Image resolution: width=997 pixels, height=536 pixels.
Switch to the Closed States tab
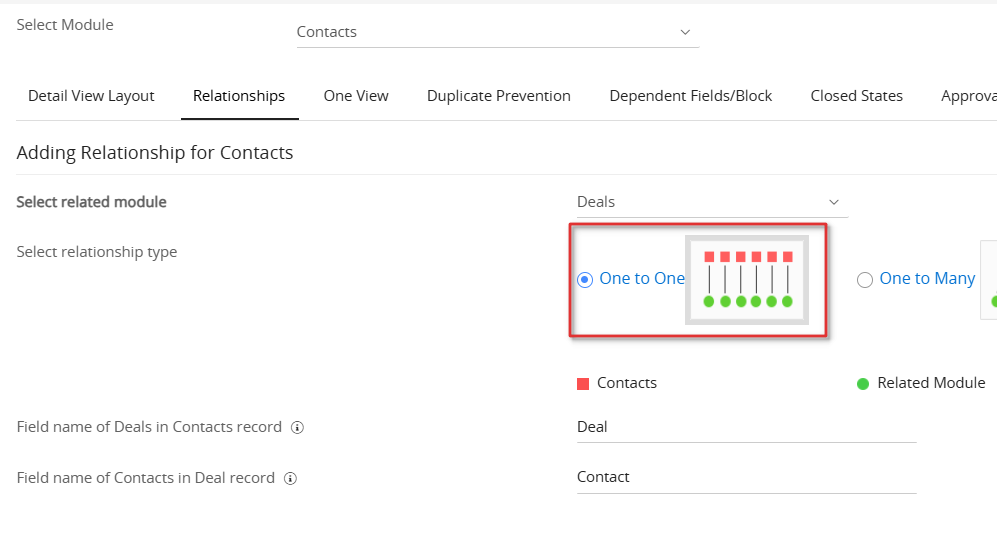pos(857,96)
